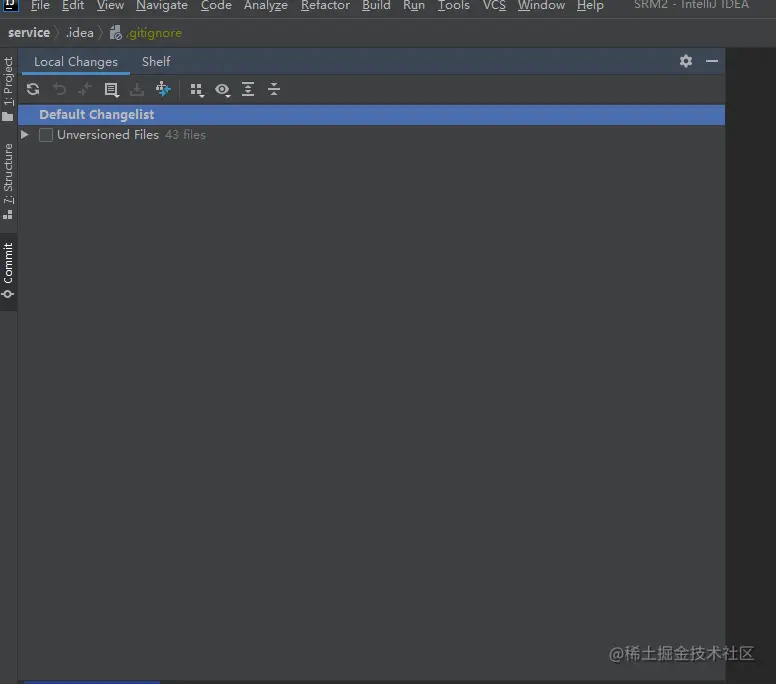Viewport: 776px width, 684px height.
Task: Click the 43 files count text
Action: (x=185, y=135)
